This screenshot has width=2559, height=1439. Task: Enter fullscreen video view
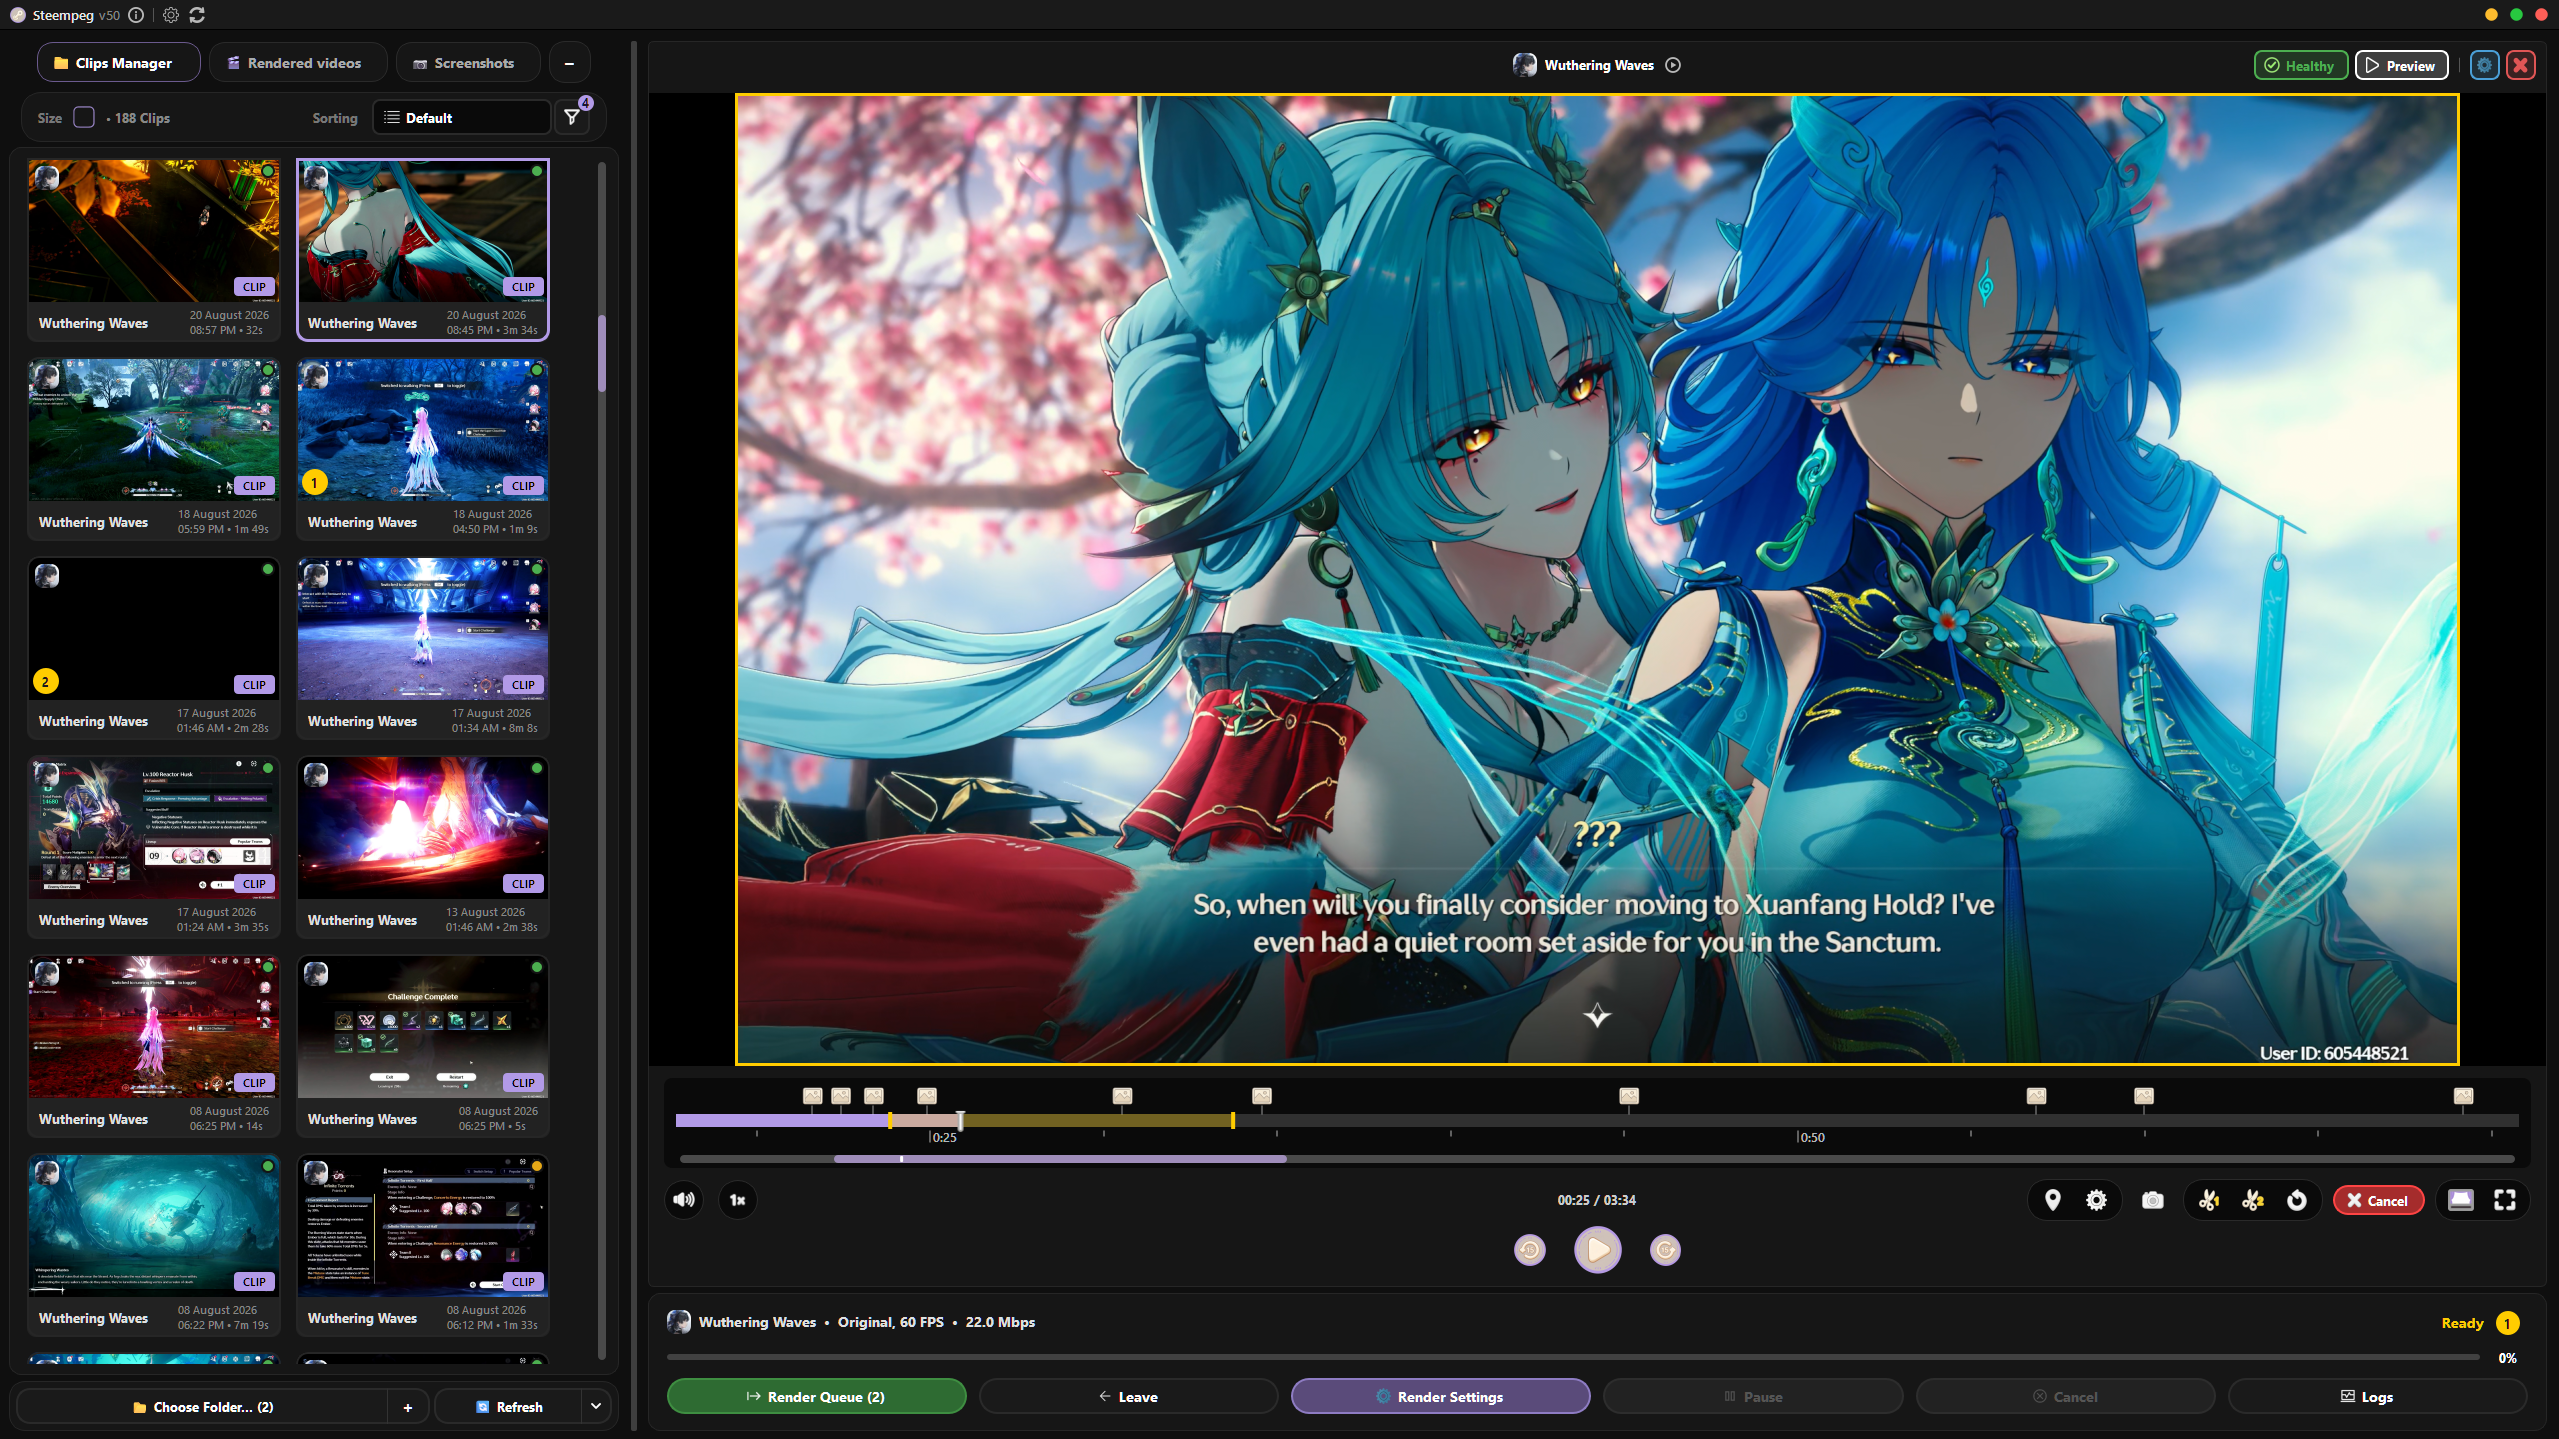tap(2504, 1199)
